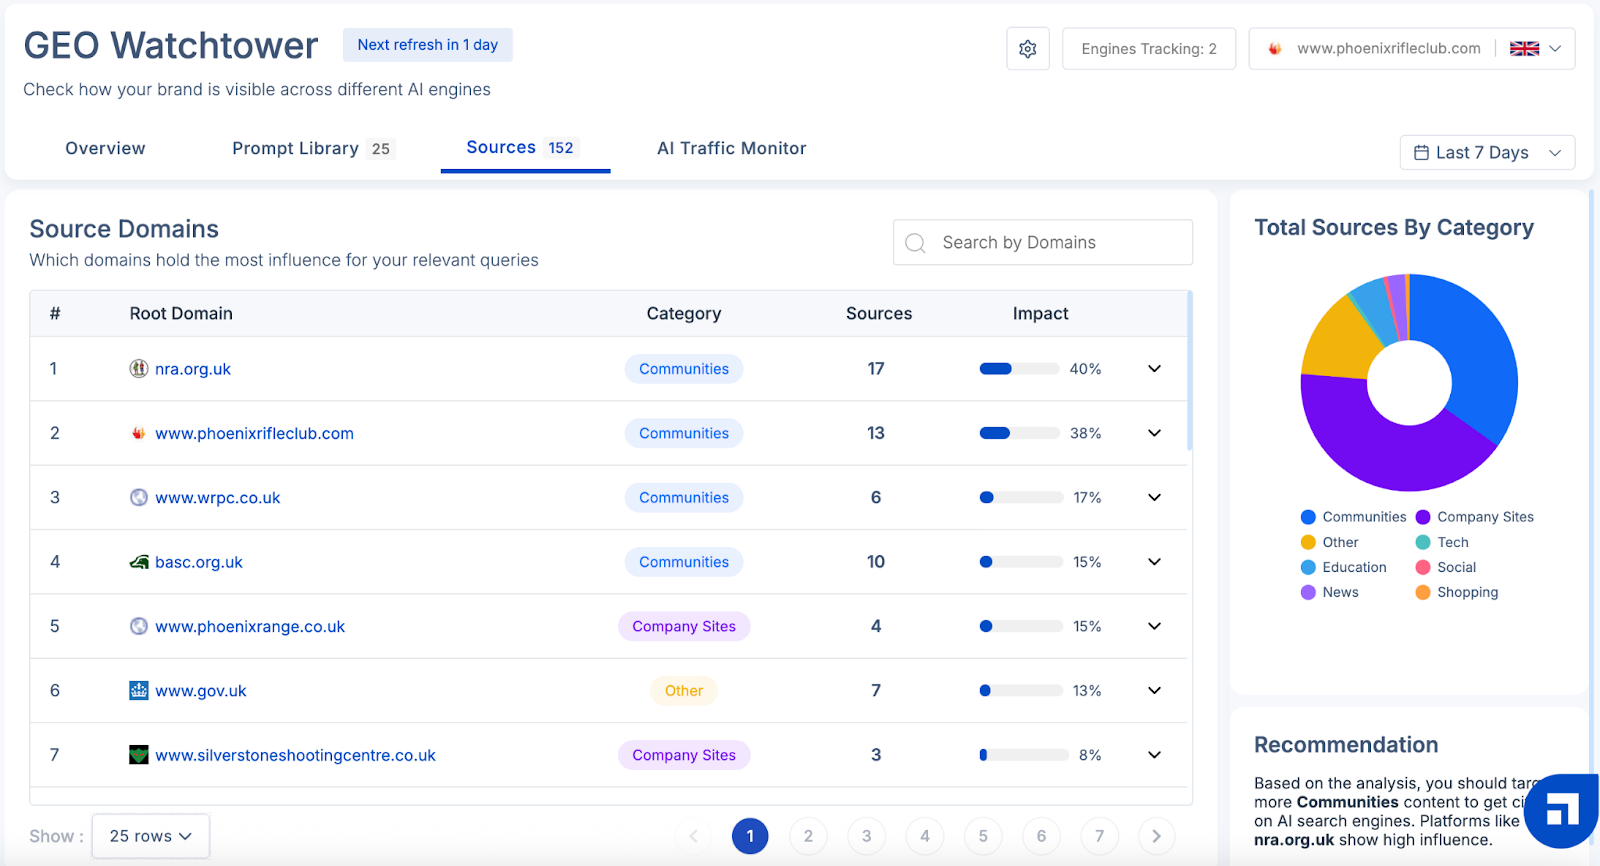1600x866 pixels.
Task: Go to page 6
Action: tap(1041, 836)
